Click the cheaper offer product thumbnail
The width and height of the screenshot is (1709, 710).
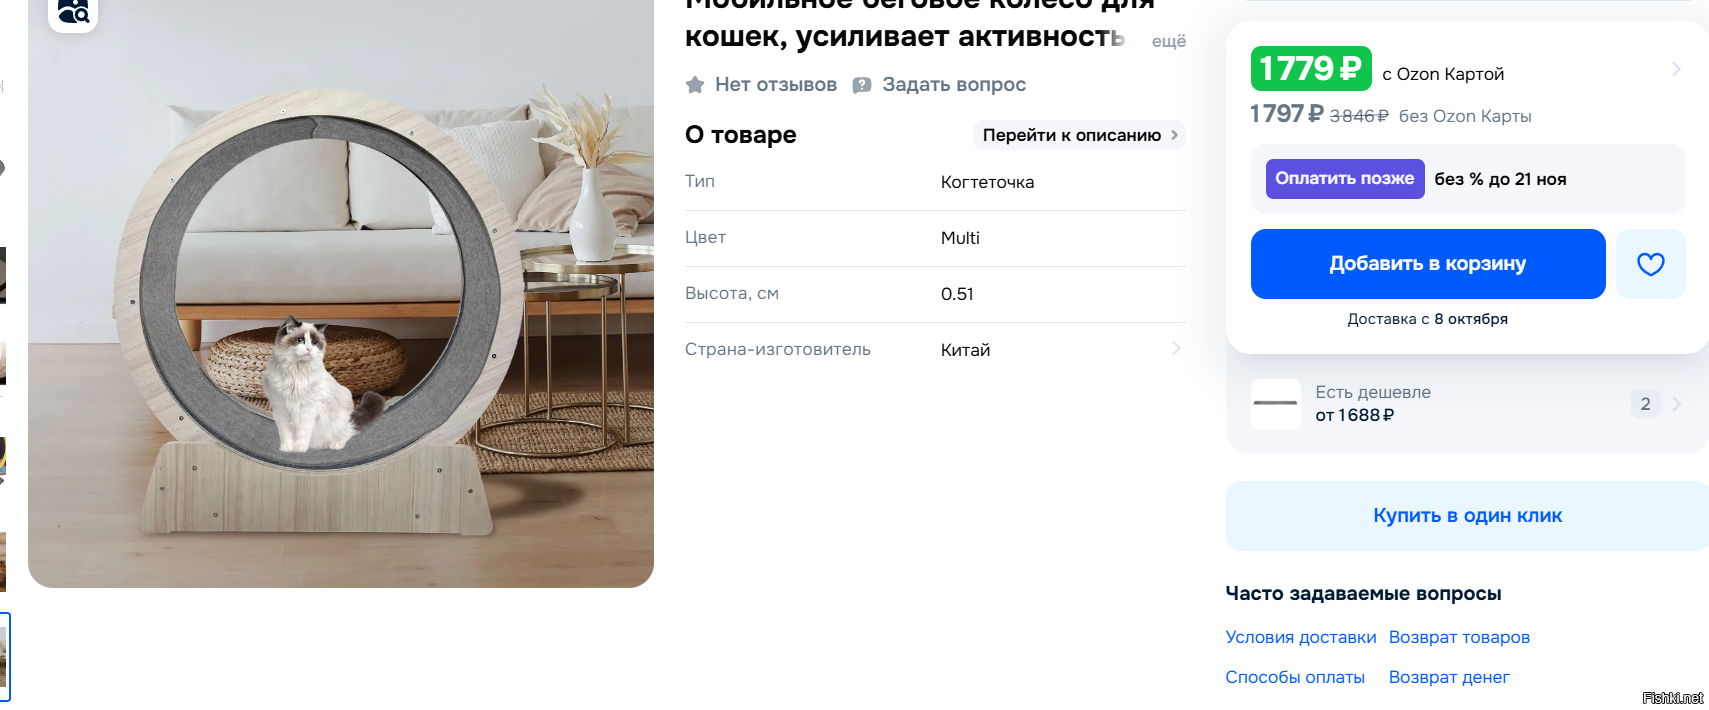1276,404
